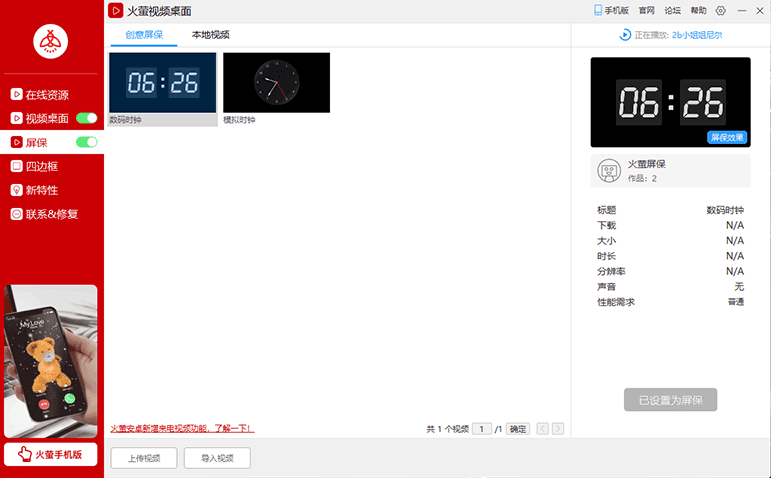This screenshot has height=478, width=771.
Task: Click the 火萤视频桌面 title bar app icon
Action: [x=116, y=10]
